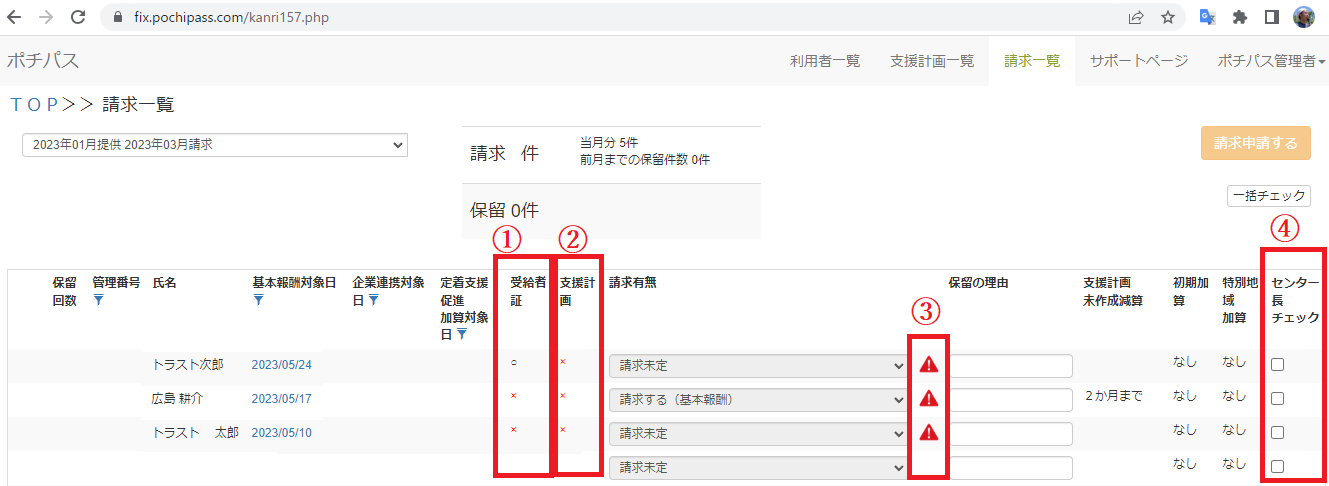The height and width of the screenshot is (486, 1329).
Task: Check センター長チェック box in the unnamed fourth row
Action: [x=1277, y=466]
